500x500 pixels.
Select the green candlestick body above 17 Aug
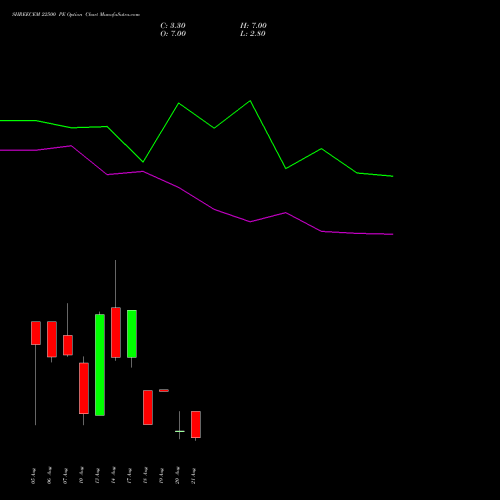[x=132, y=334]
